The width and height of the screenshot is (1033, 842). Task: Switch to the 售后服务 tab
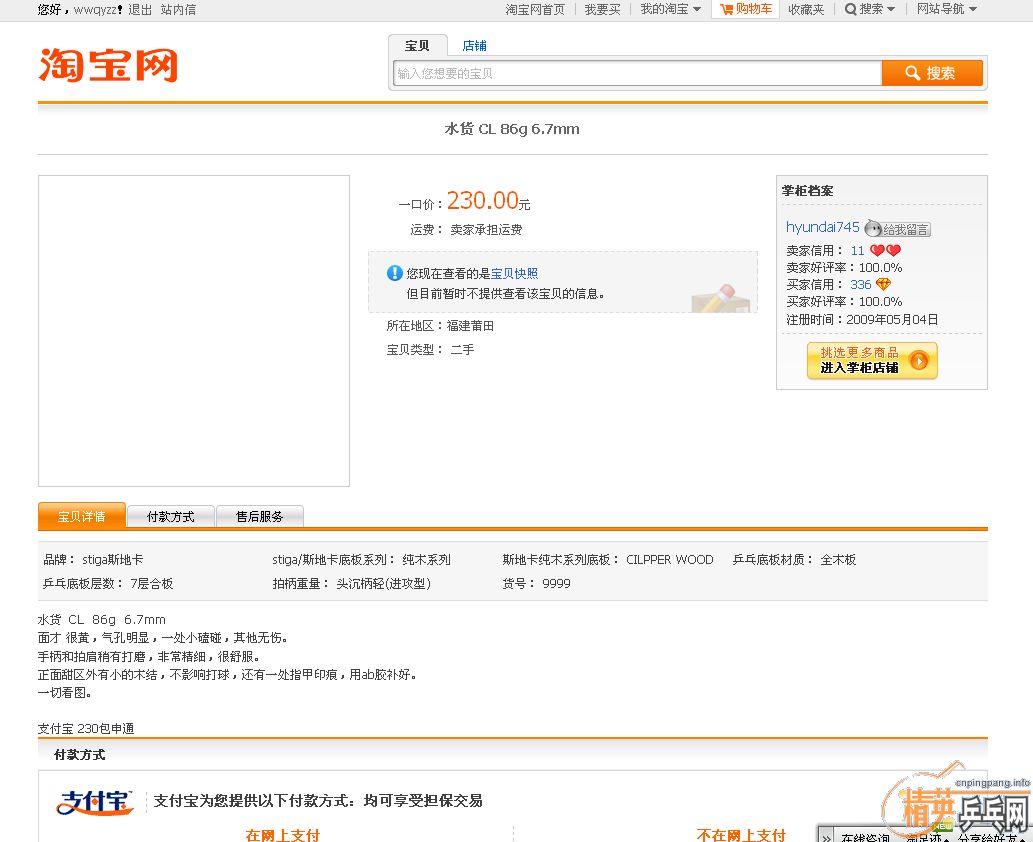click(x=259, y=517)
